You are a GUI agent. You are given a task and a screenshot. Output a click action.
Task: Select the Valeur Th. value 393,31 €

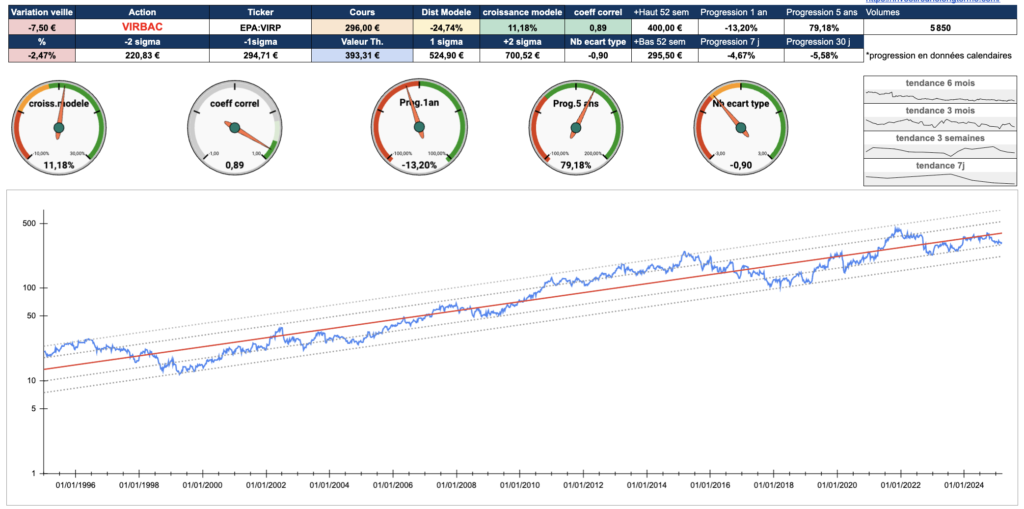coord(362,56)
